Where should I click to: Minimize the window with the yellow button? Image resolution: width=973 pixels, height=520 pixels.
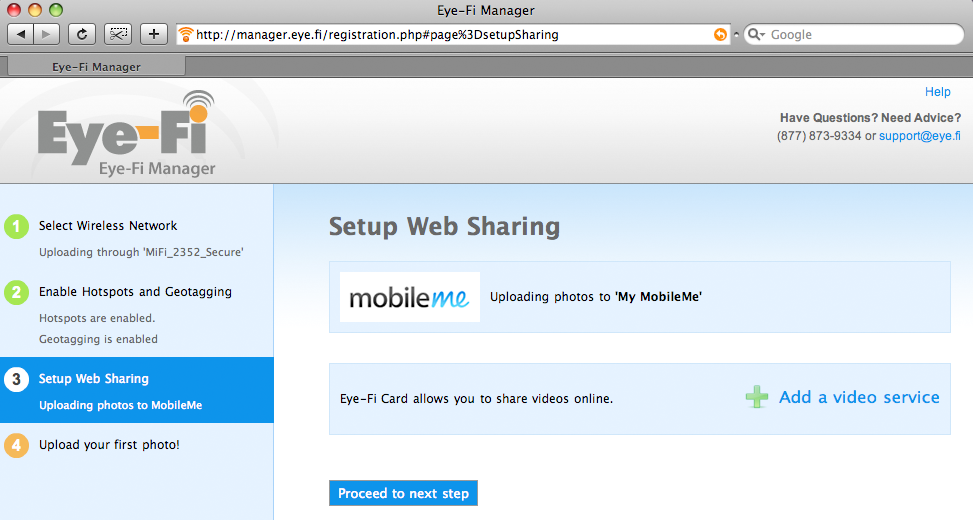(x=35, y=10)
